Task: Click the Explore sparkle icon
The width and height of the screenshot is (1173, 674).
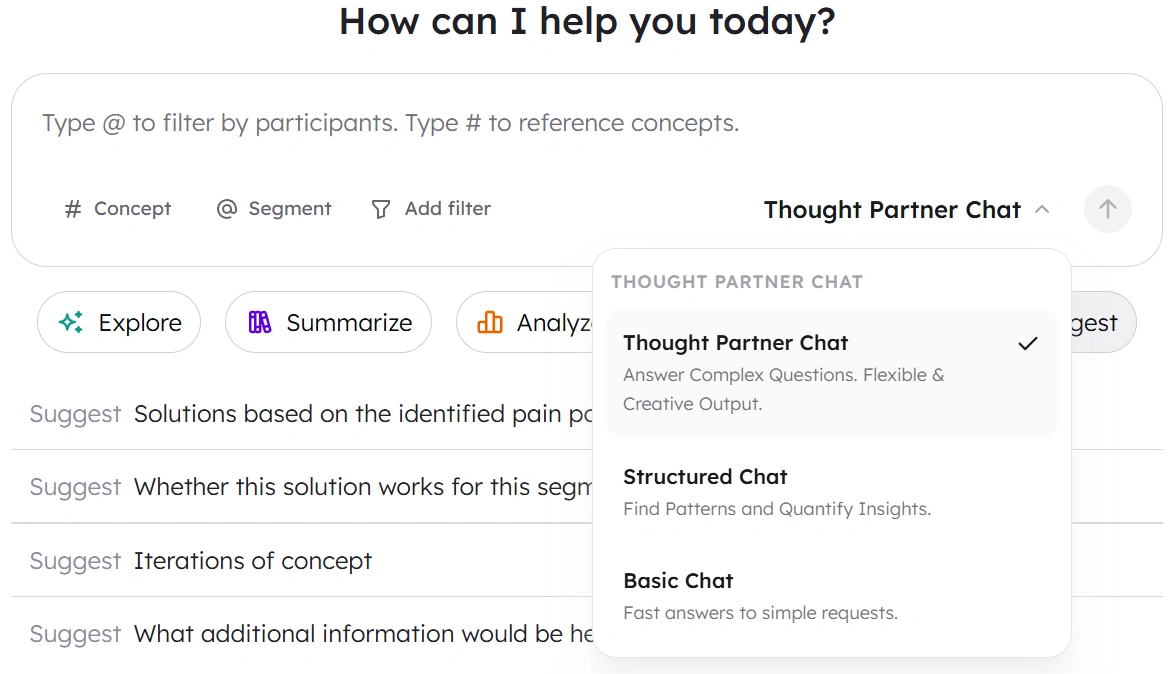Action: (71, 322)
